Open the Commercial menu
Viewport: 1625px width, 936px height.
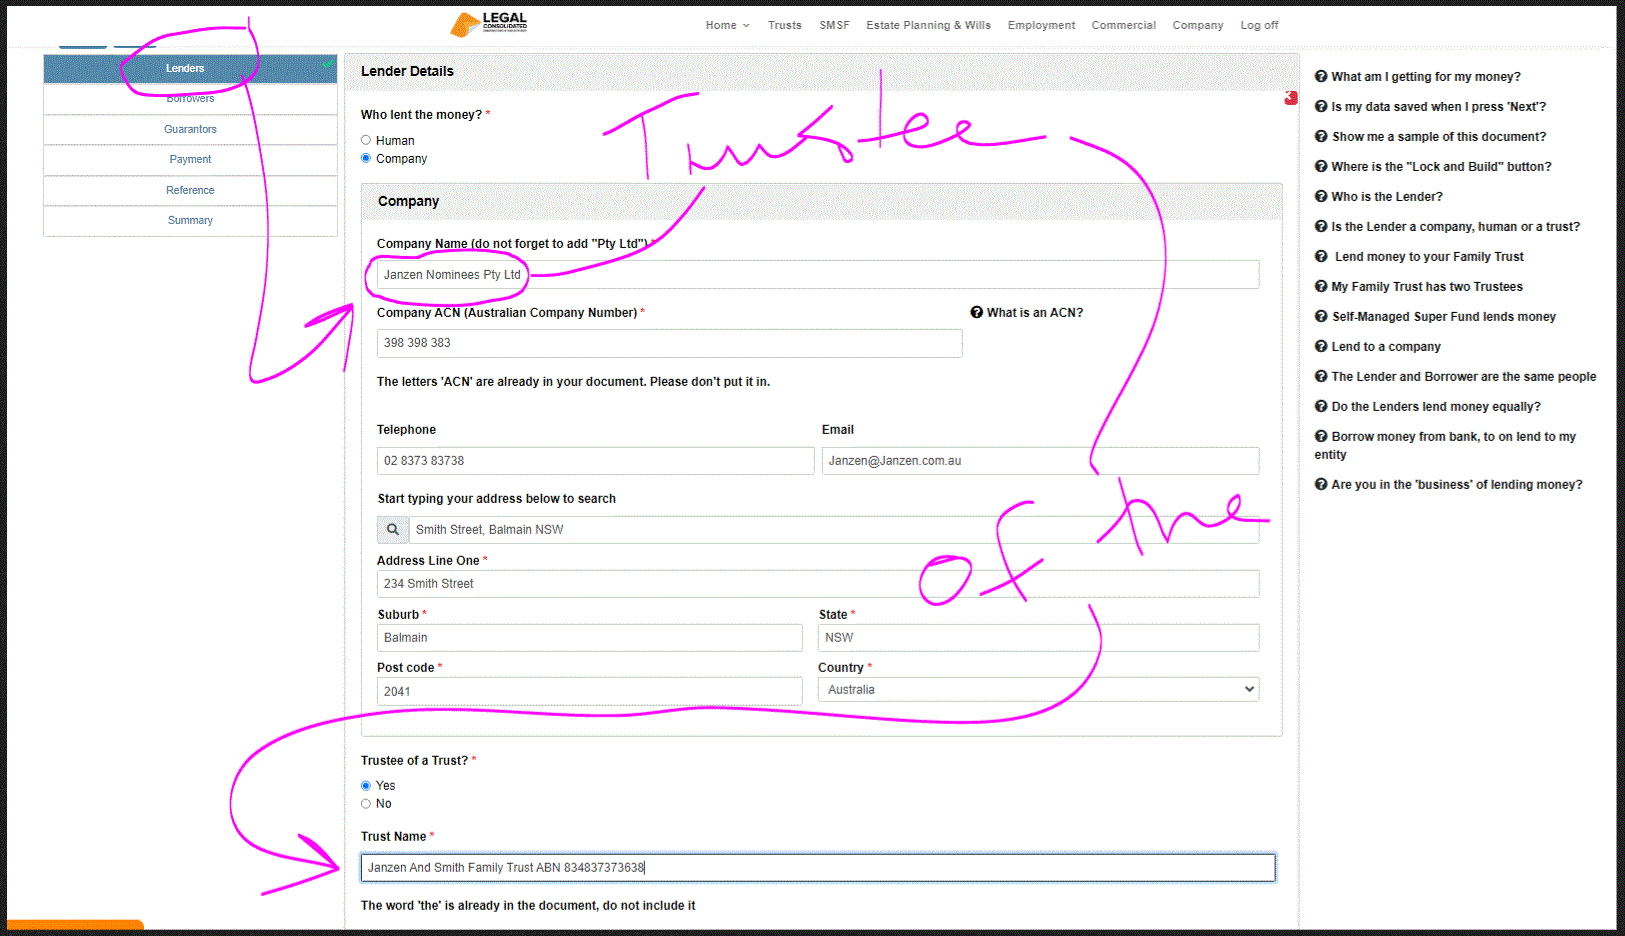(x=1123, y=26)
